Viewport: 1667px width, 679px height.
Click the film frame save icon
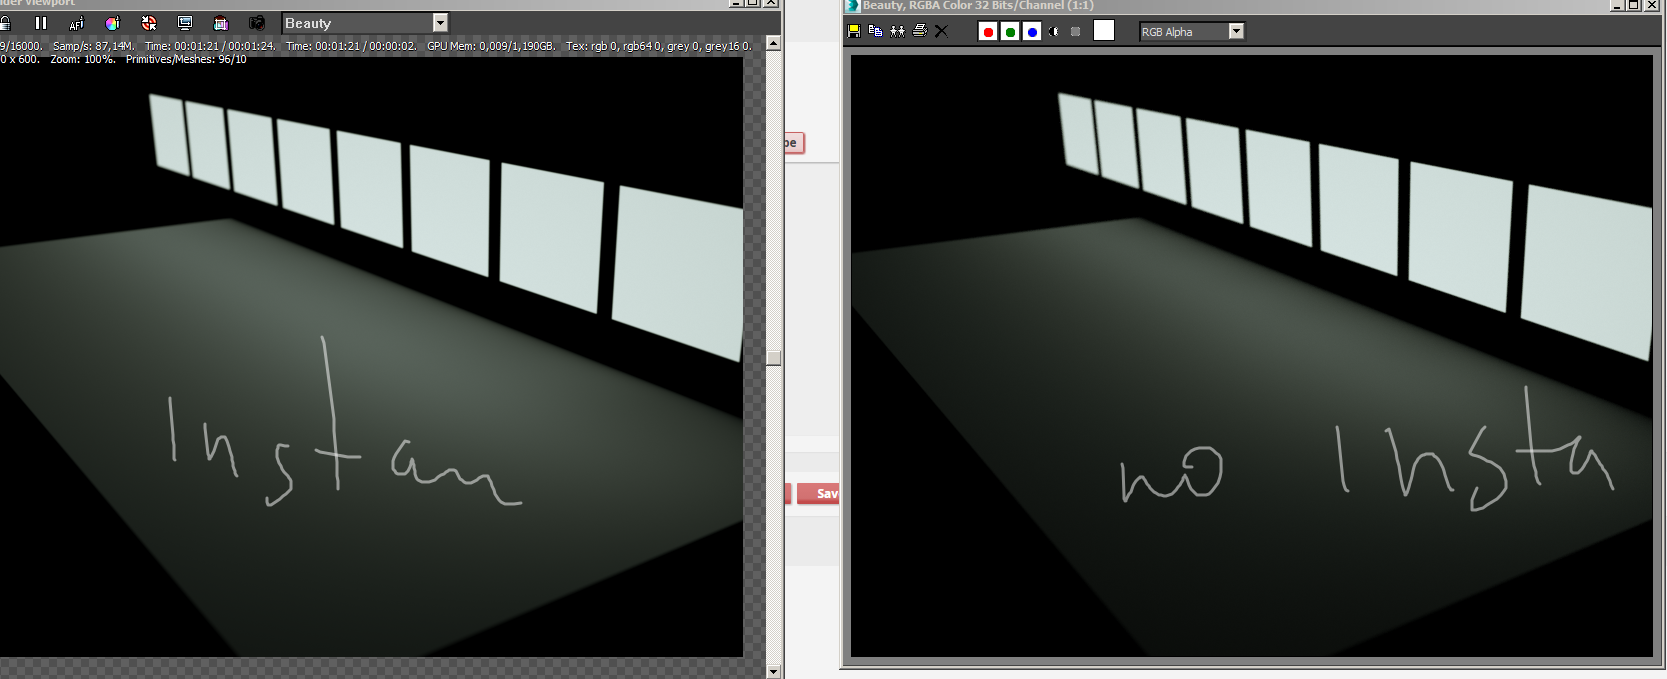221,23
